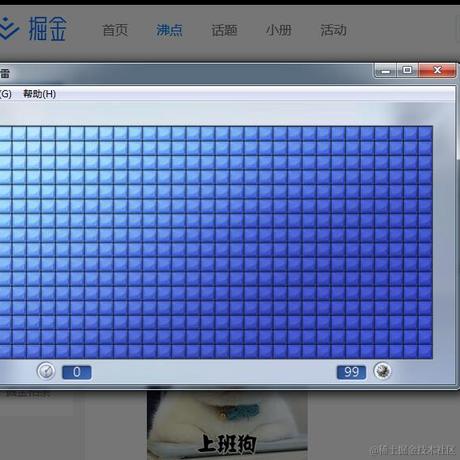Reveal top-right corner tile of minefield

pyautogui.click(x=426, y=133)
